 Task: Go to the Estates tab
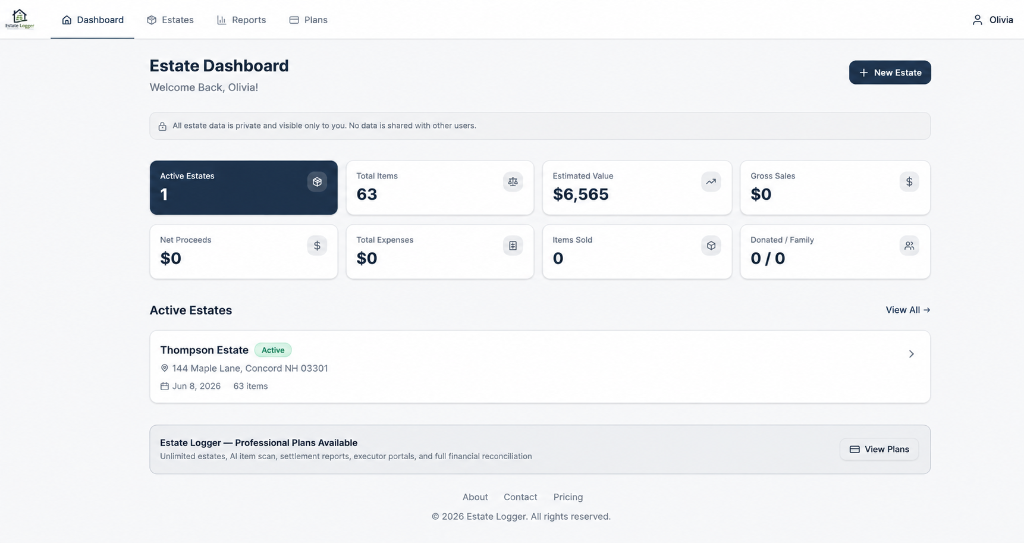[170, 20]
